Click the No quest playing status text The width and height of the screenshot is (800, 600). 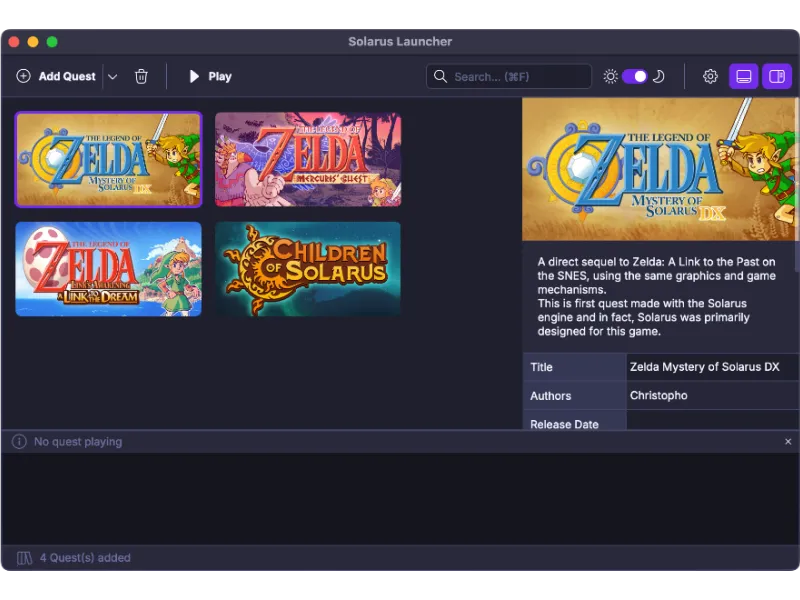78,442
